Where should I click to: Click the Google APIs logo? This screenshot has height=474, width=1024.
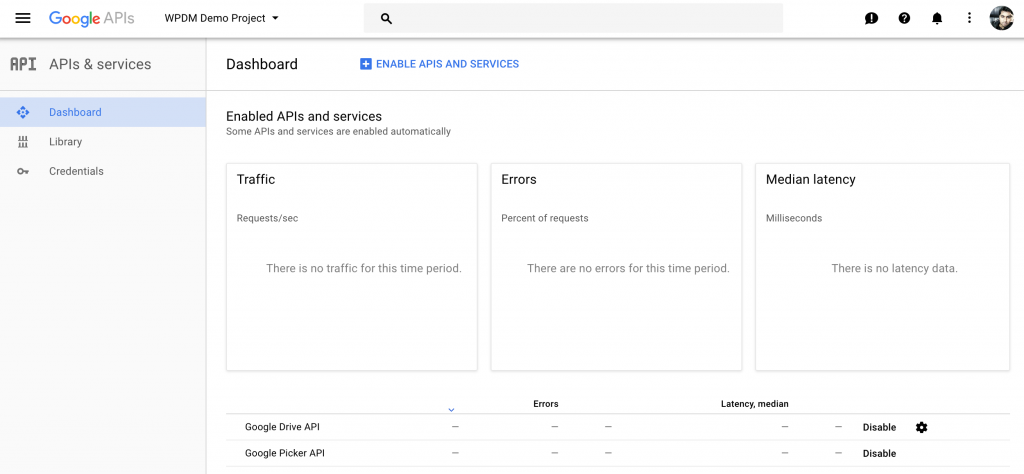[91, 18]
